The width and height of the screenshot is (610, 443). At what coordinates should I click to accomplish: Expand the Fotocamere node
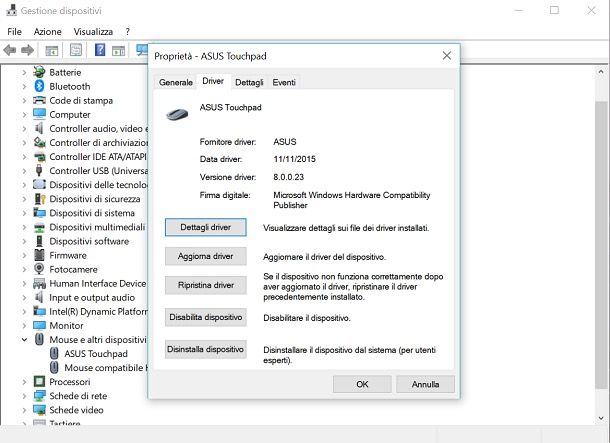(24, 270)
